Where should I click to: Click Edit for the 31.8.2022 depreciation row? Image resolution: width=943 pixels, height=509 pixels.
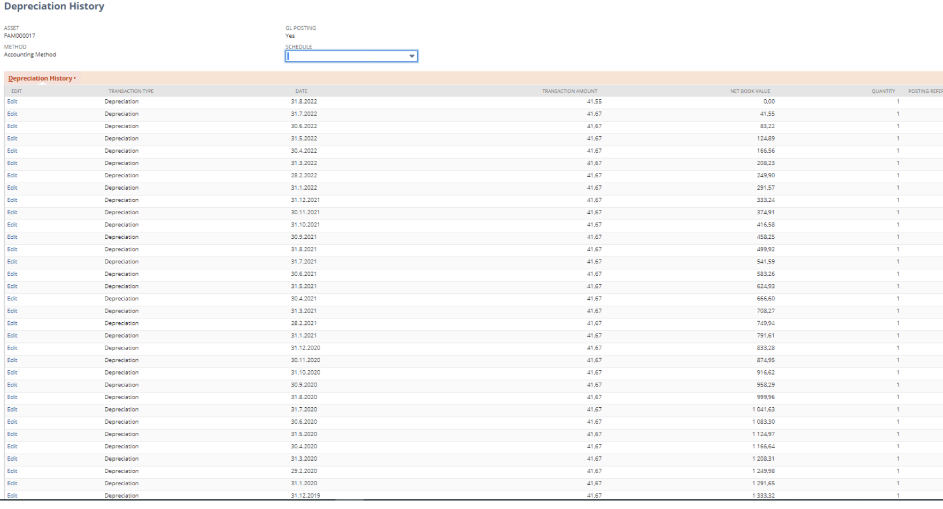click(x=12, y=102)
